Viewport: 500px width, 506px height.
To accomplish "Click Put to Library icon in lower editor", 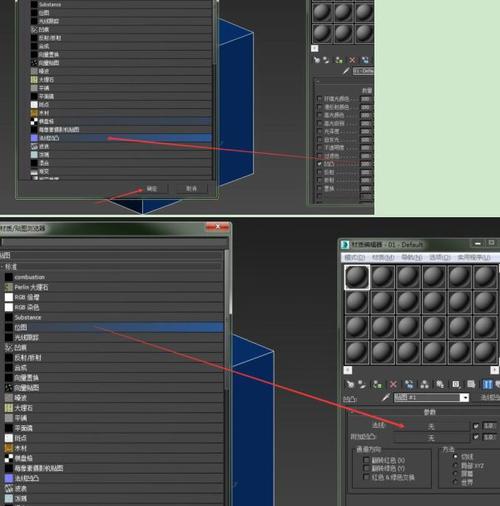I will click(x=440, y=384).
